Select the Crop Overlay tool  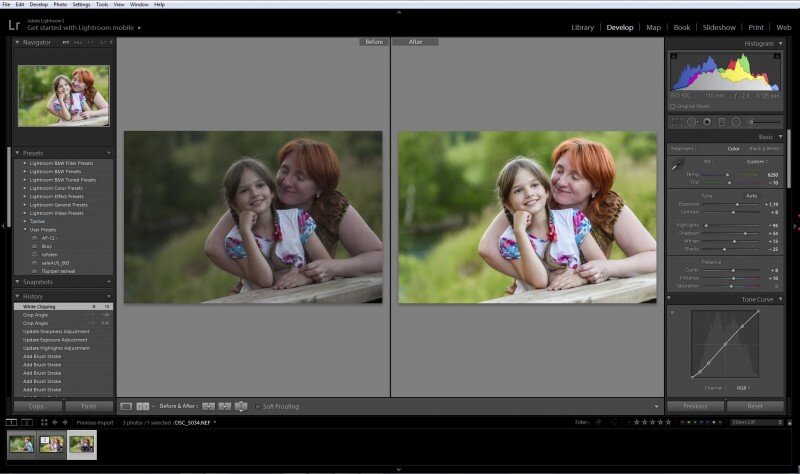point(677,122)
